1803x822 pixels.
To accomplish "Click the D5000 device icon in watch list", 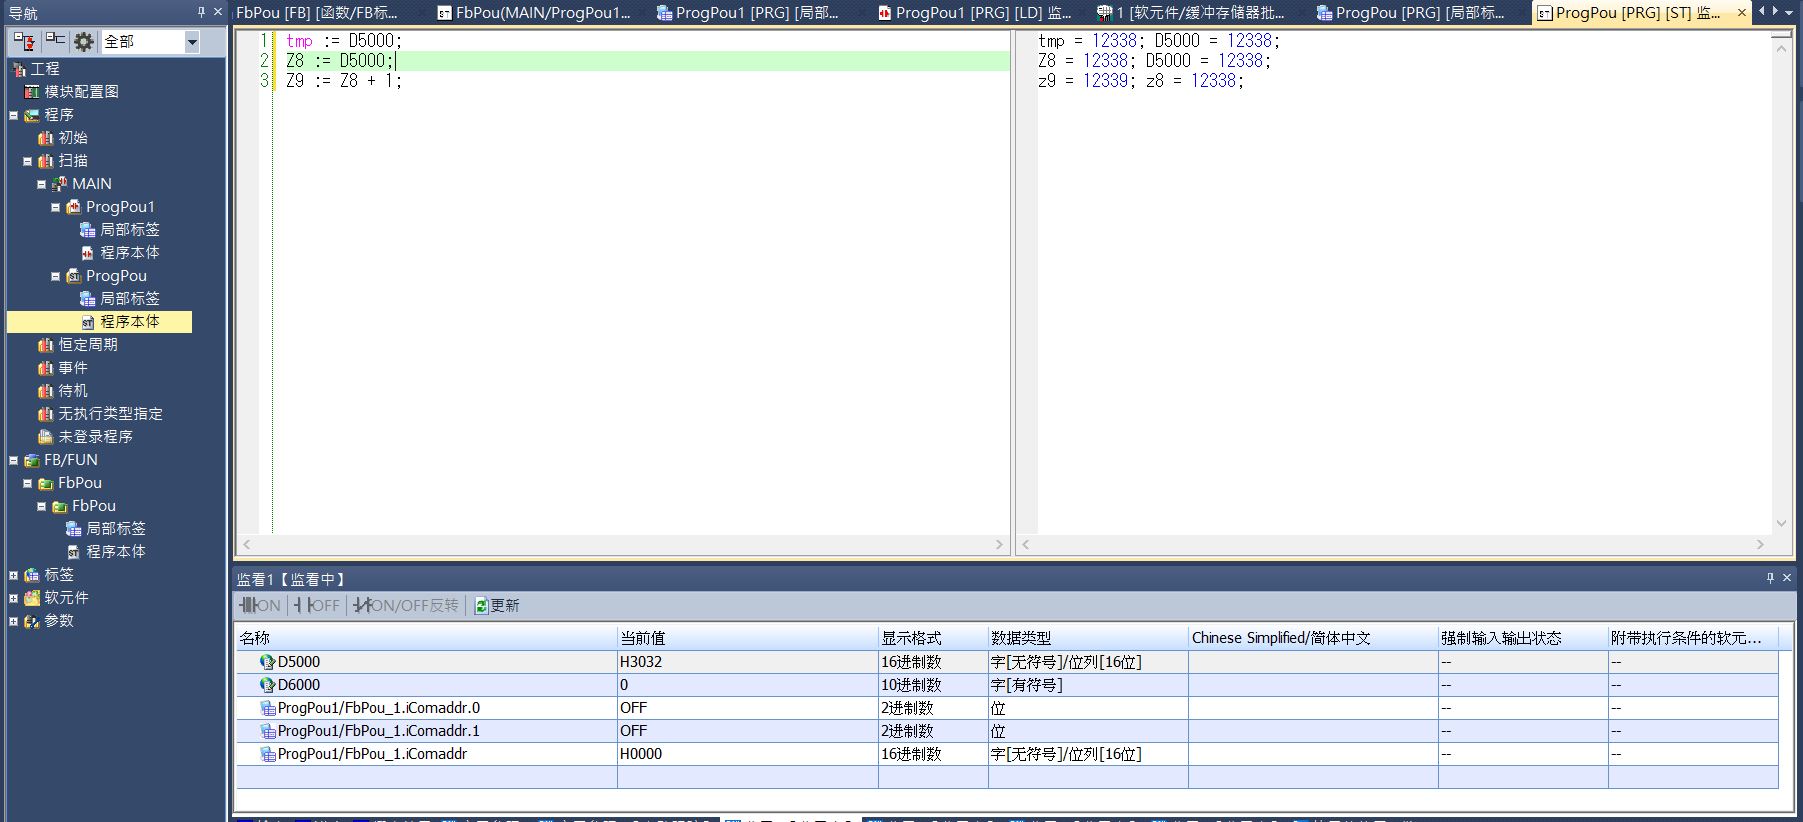I will pyautogui.click(x=267, y=662).
